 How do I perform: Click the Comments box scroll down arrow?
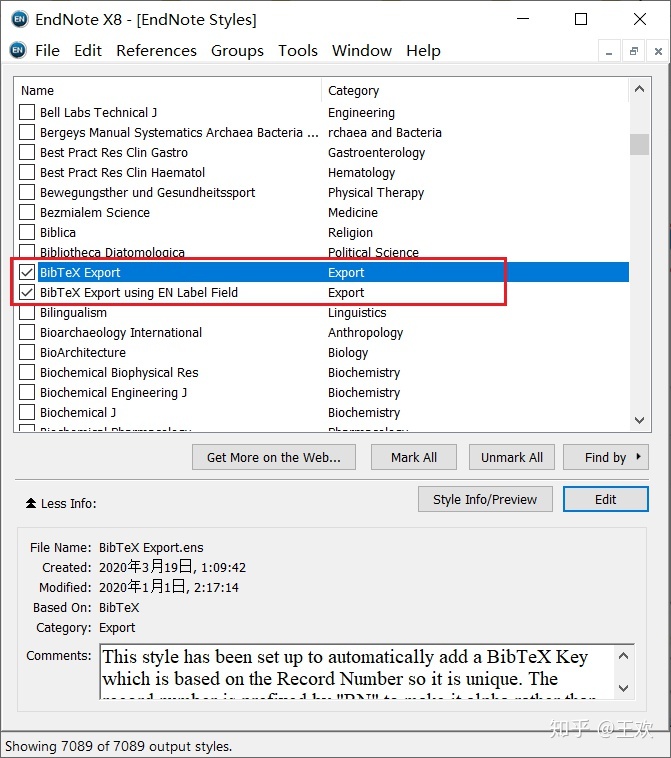(x=624, y=688)
